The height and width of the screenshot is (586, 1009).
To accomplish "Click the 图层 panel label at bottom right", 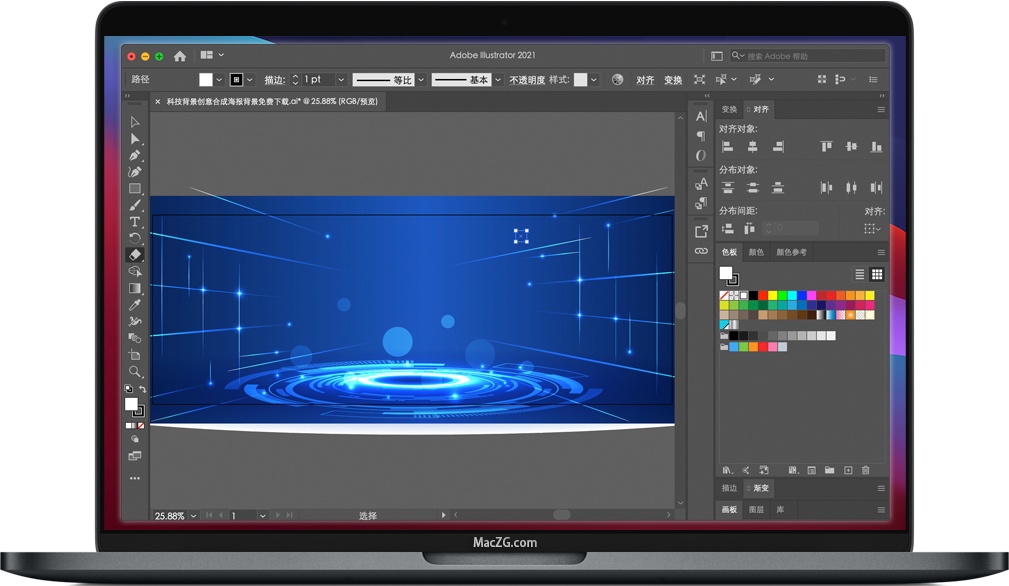I will click(x=758, y=510).
